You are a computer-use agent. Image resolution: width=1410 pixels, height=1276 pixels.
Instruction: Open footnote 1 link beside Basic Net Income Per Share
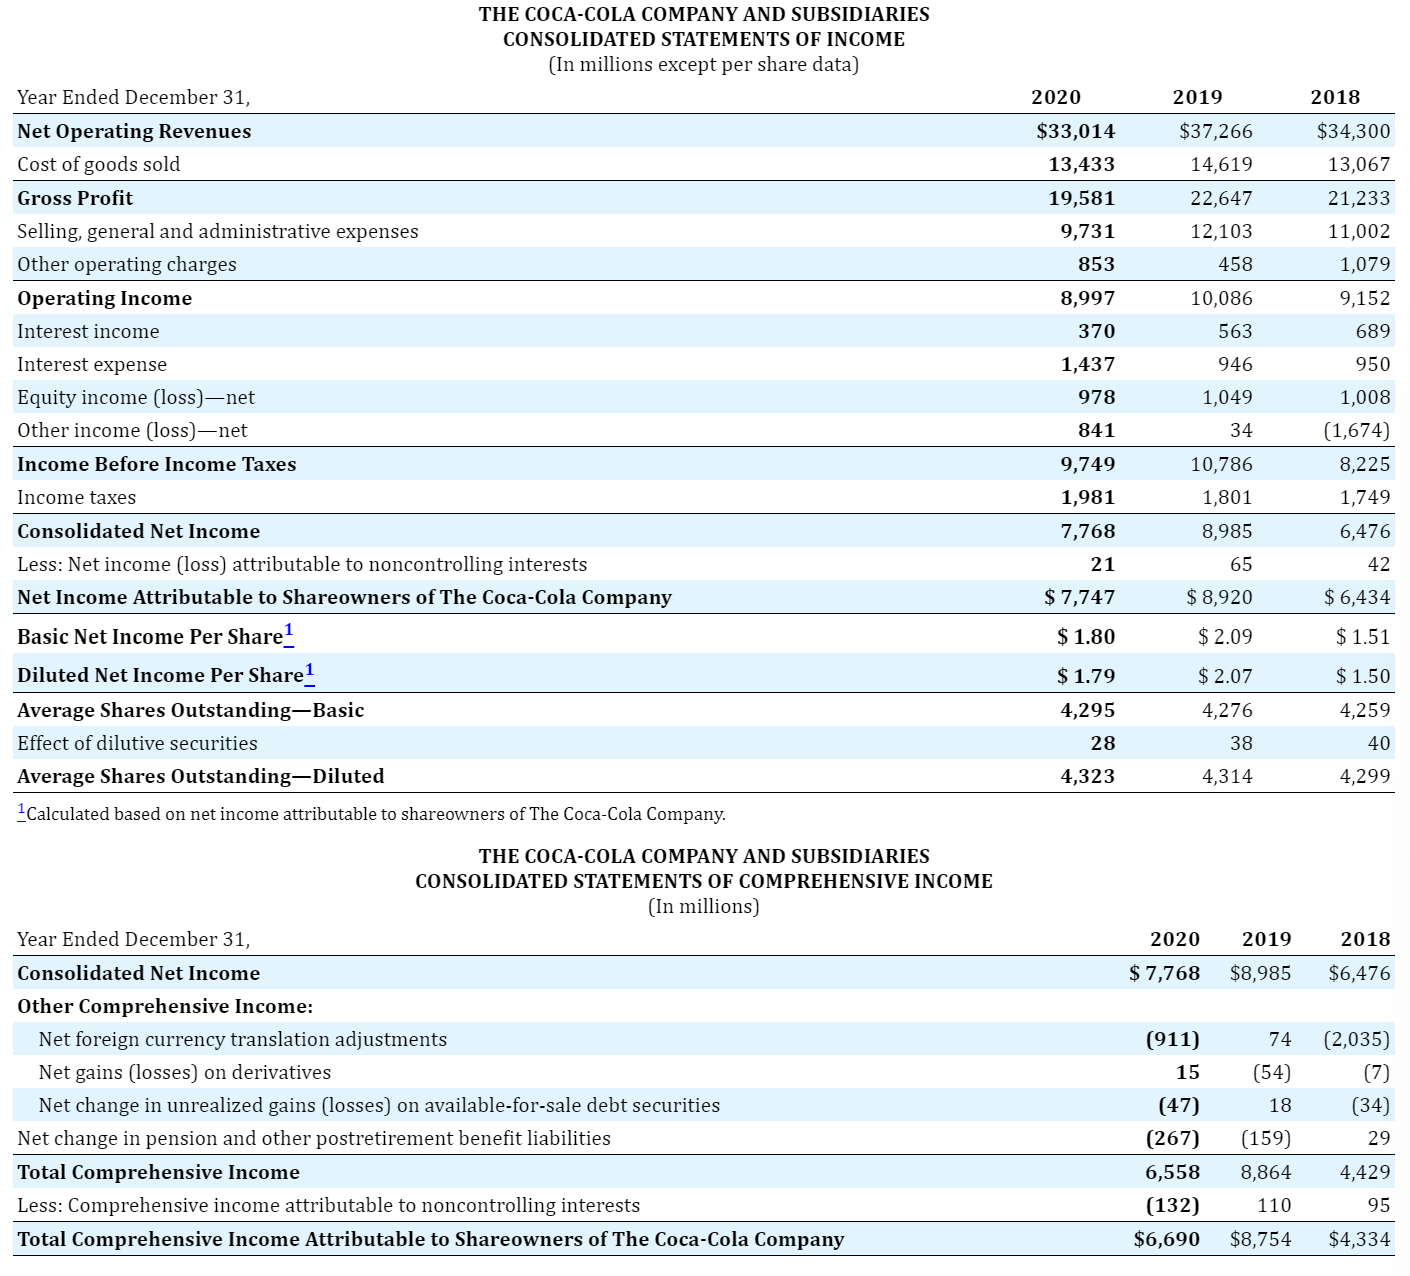pos(289,632)
